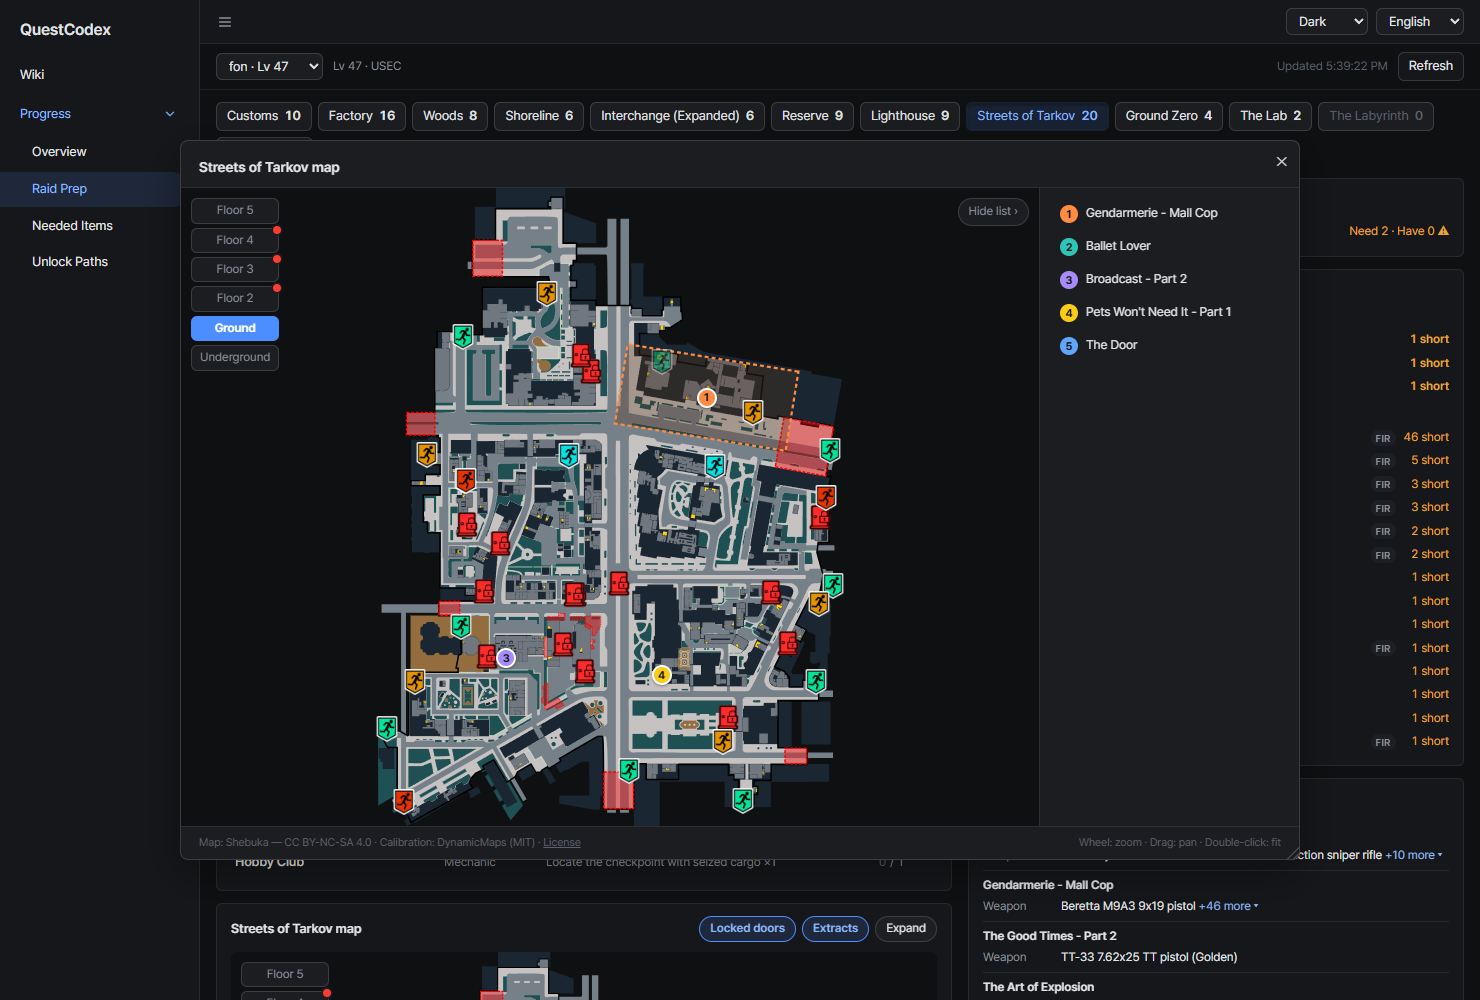The height and width of the screenshot is (1000, 1480).
Task: Switch the popup map to Floor 2
Action: (x=235, y=298)
